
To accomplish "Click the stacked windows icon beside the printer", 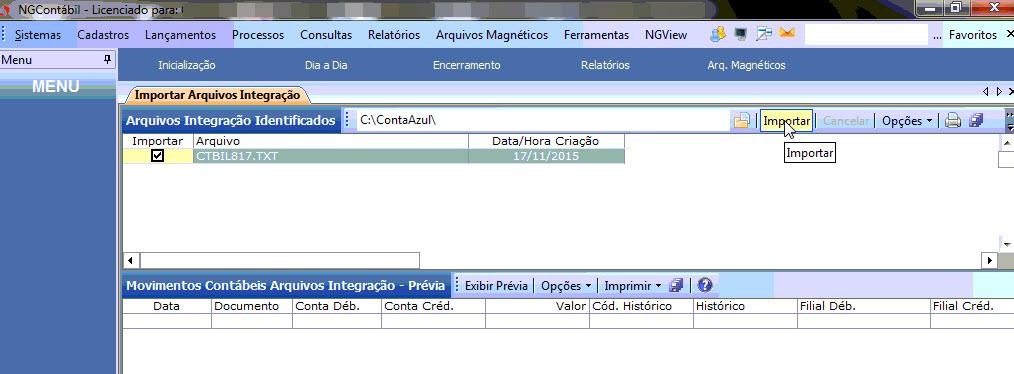I will 976,120.
